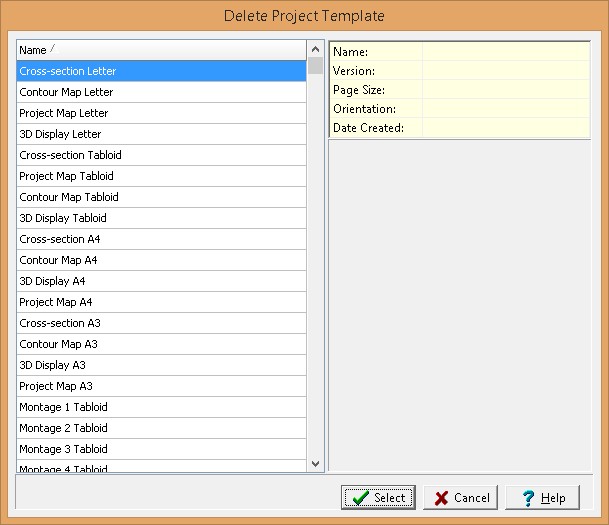Screen dimensions: 609x525
Task: Click the green checkmark Select button
Action: click(379, 497)
